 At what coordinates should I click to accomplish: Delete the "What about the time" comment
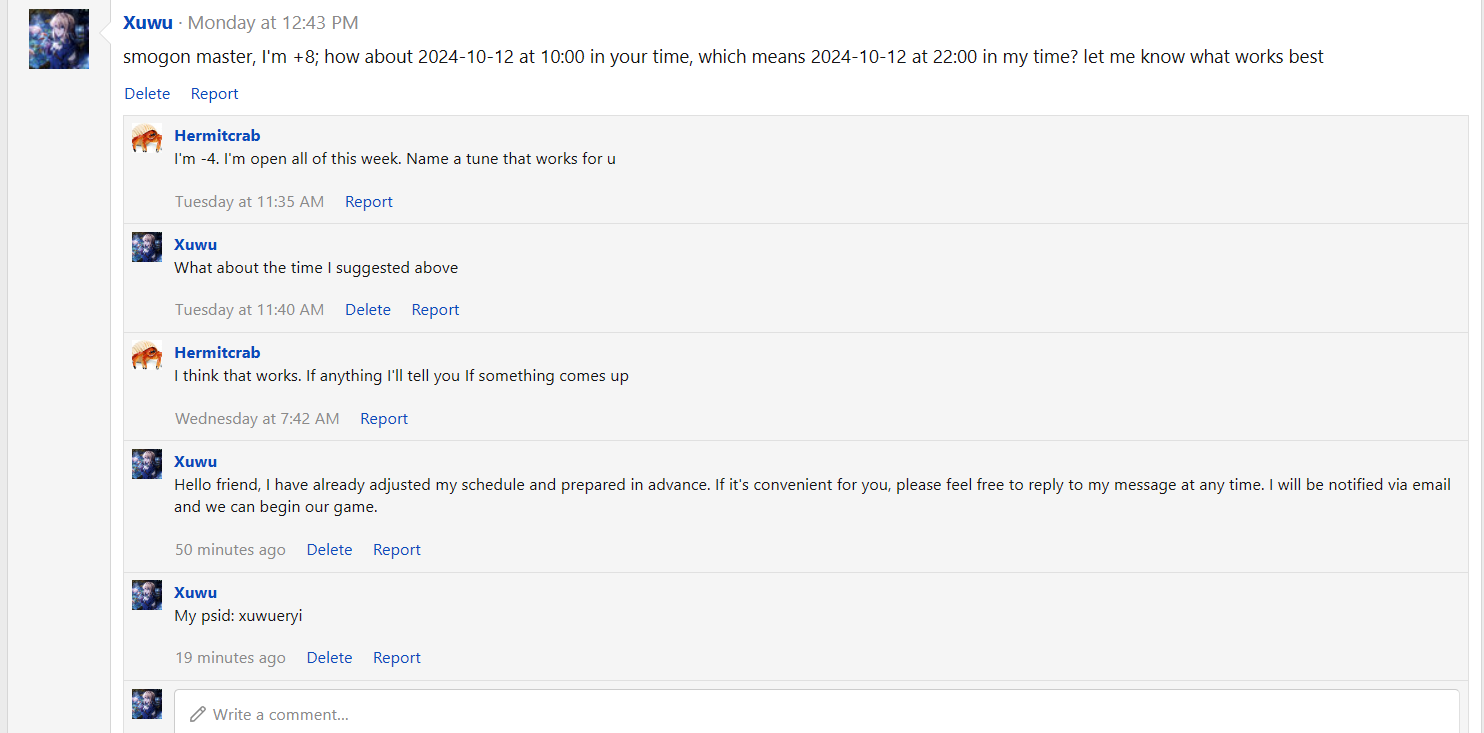367,310
